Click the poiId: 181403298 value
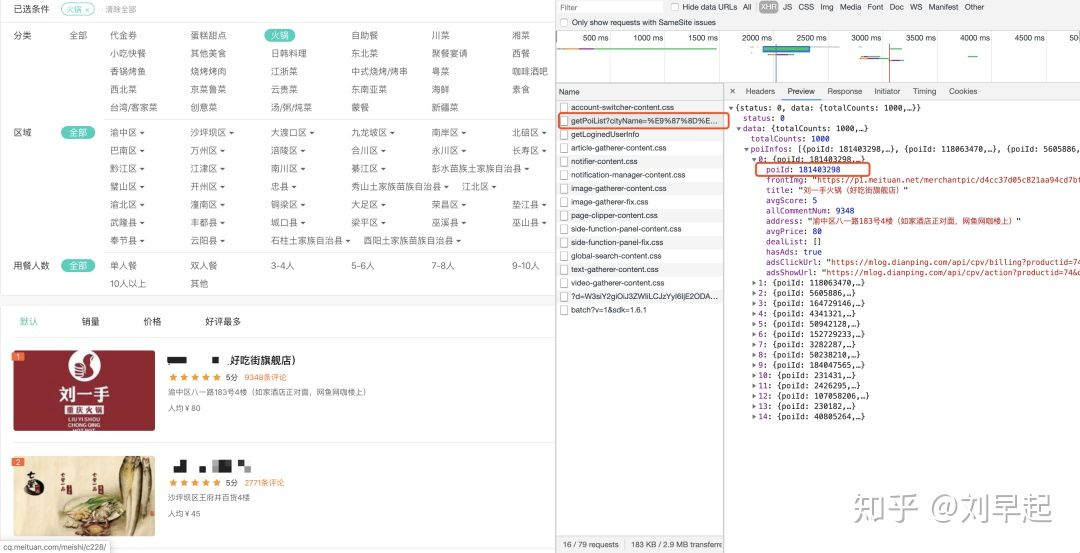 (x=819, y=169)
